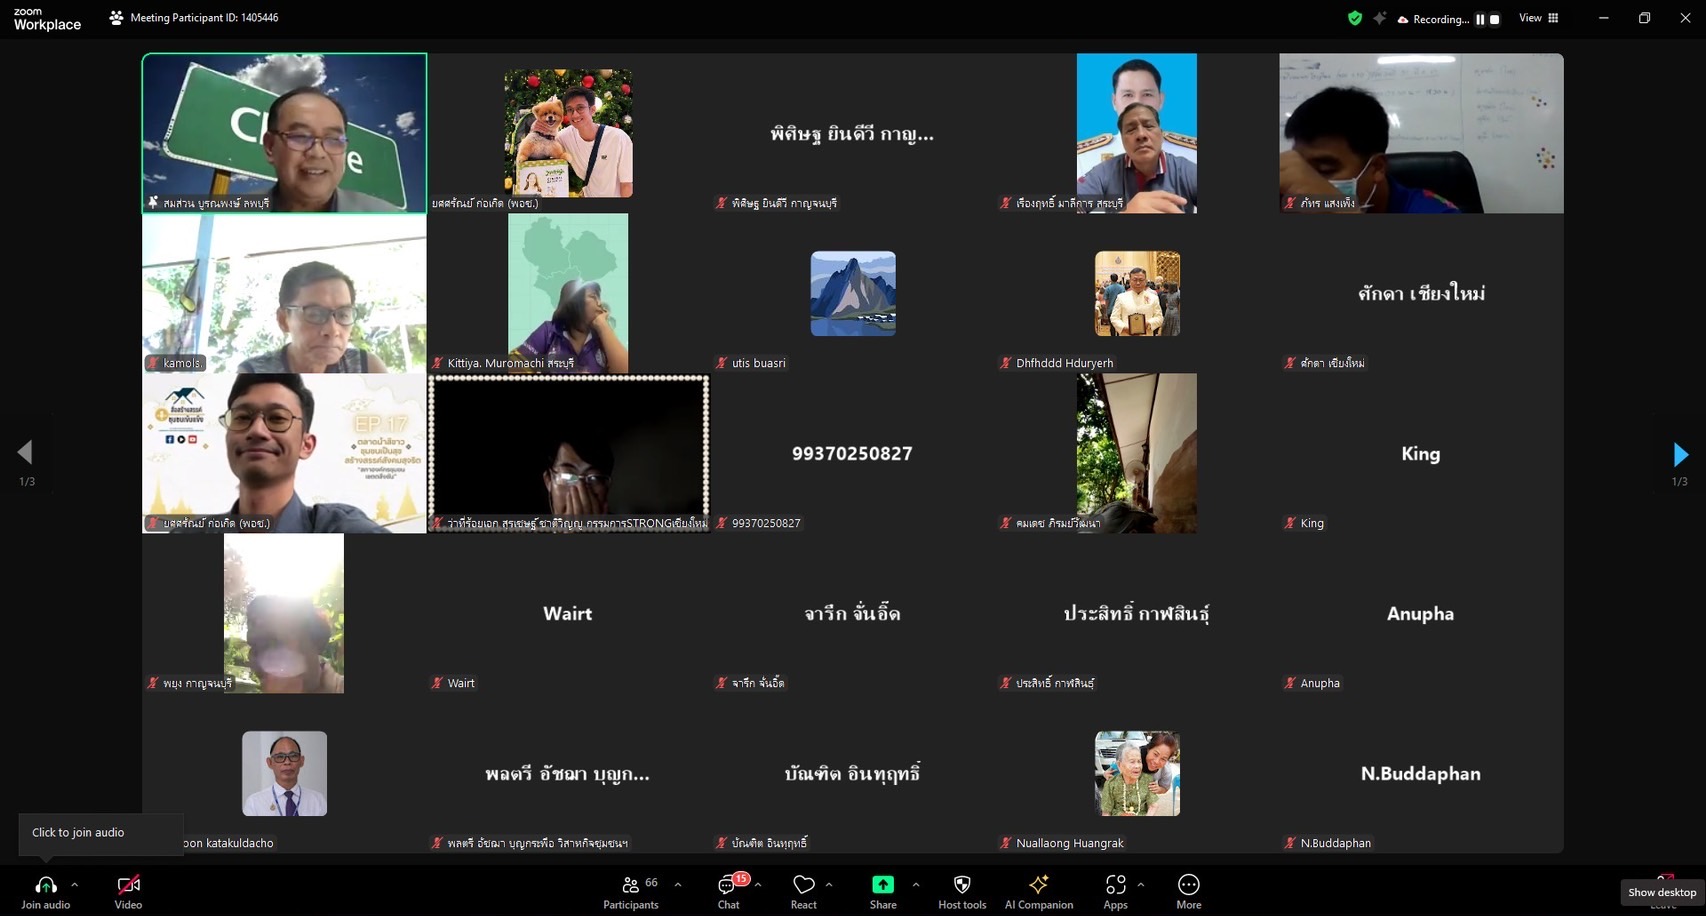Click the green Share screen icon
Image resolution: width=1706 pixels, height=916 pixels.
(x=882, y=885)
